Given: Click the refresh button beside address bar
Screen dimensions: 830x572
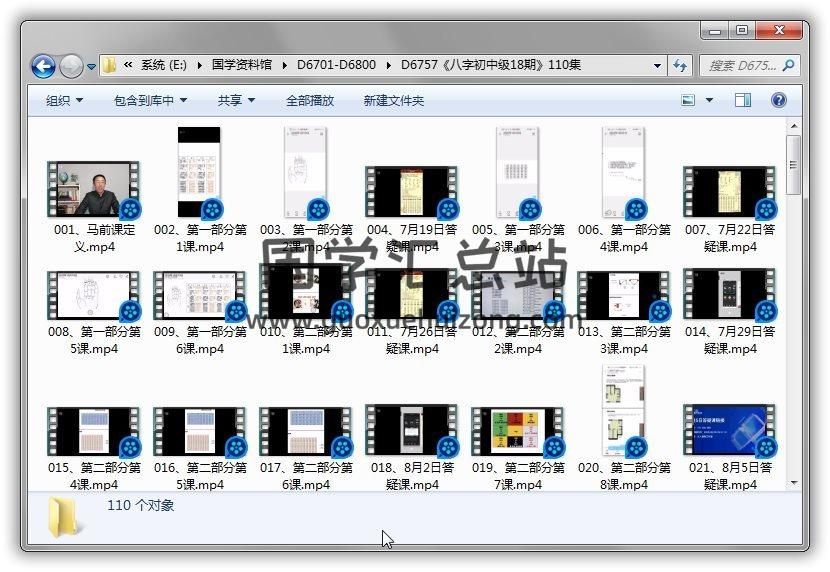Looking at the screenshot, I should click(680, 66).
